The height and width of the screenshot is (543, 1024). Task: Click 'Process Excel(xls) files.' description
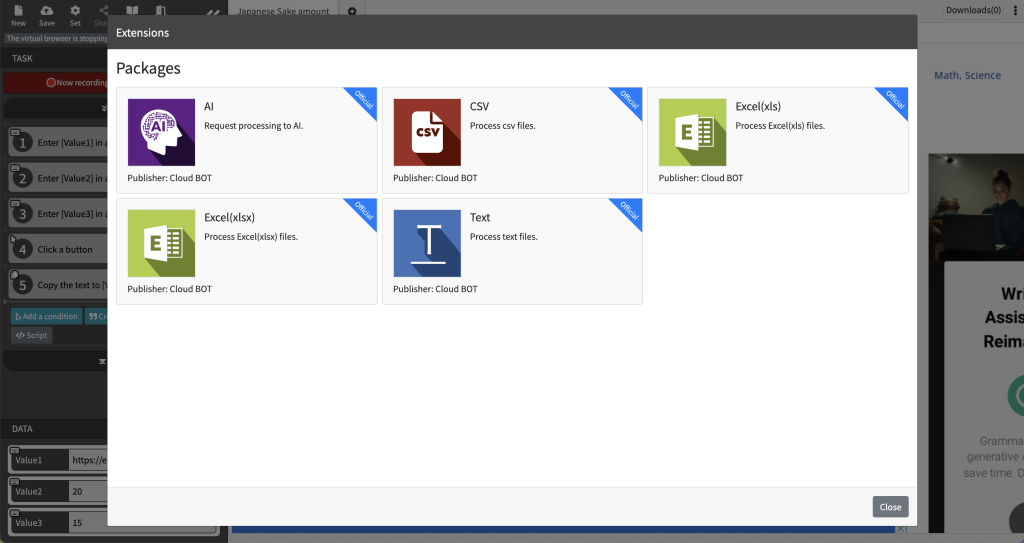coord(780,126)
